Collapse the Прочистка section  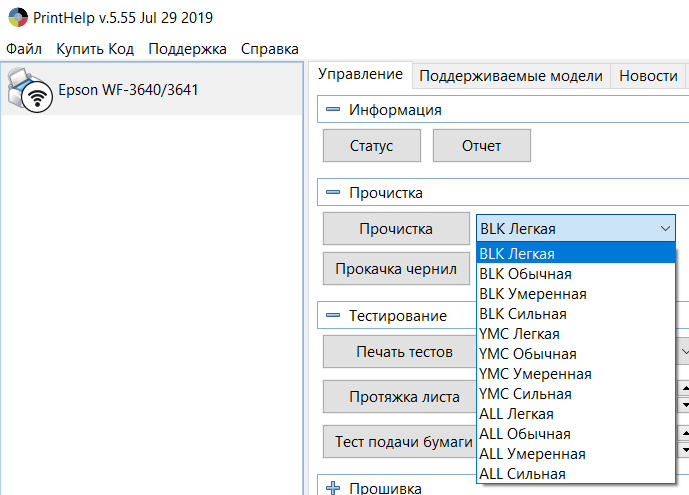click(333, 192)
